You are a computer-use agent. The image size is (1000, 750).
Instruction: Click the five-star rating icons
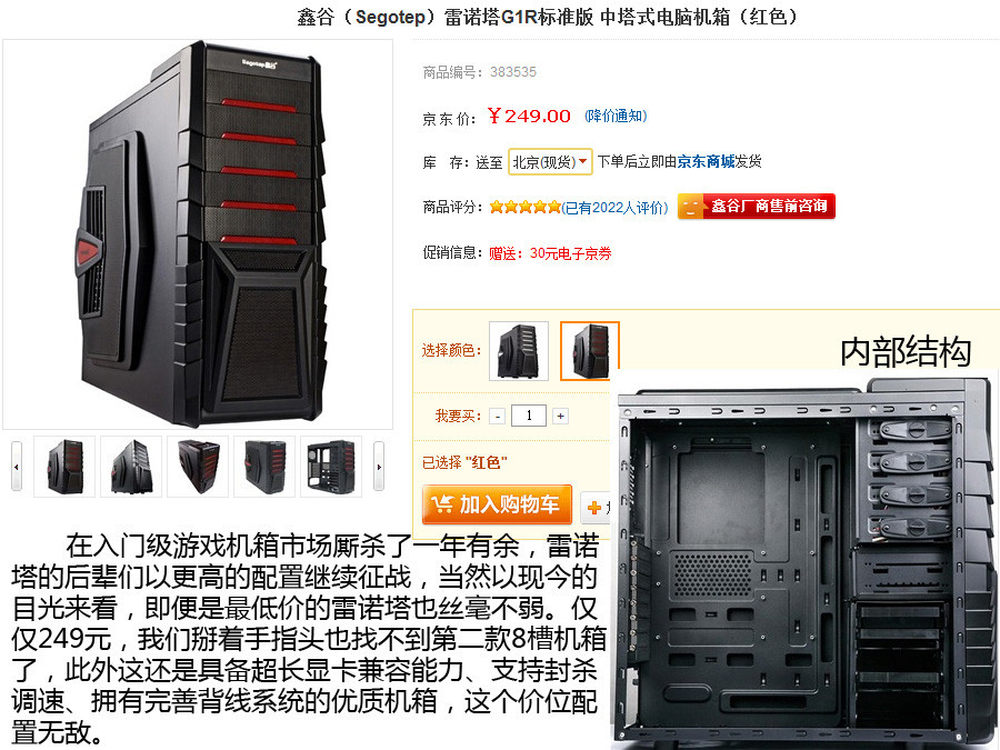tap(525, 207)
